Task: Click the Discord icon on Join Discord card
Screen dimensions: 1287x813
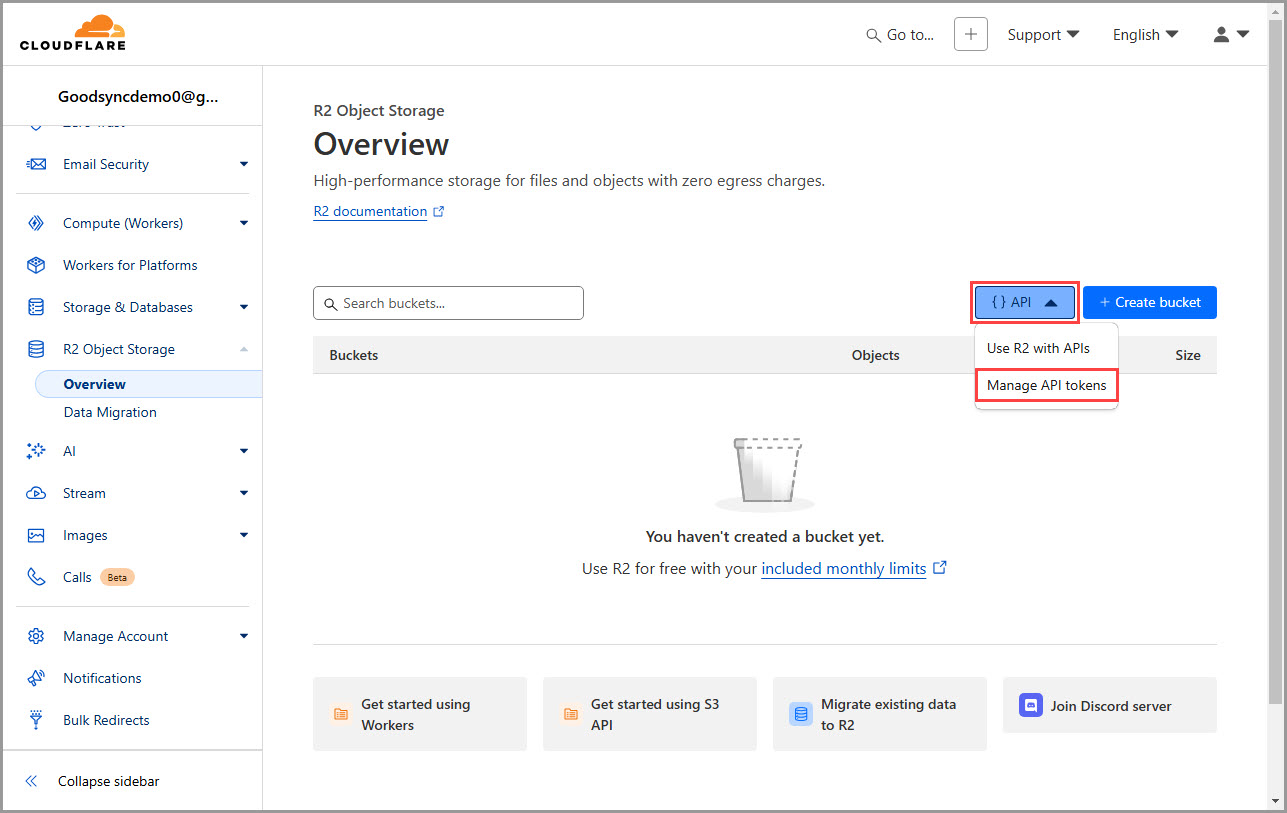Action: tap(1030, 705)
